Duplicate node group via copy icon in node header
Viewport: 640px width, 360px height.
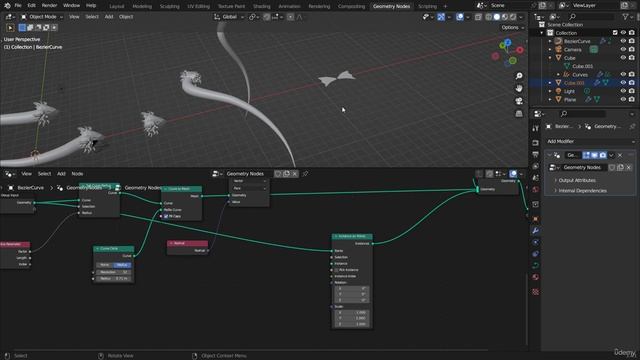(287, 174)
